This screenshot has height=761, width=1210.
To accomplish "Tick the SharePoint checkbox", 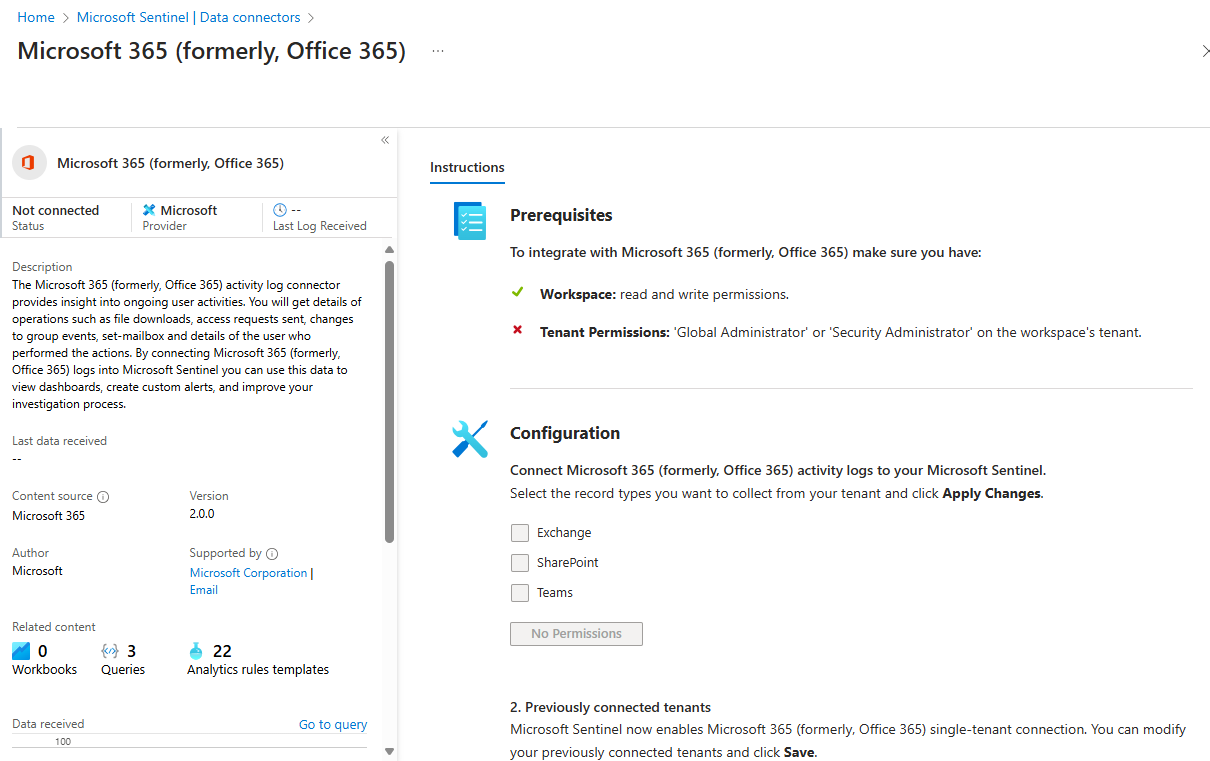I will point(520,563).
